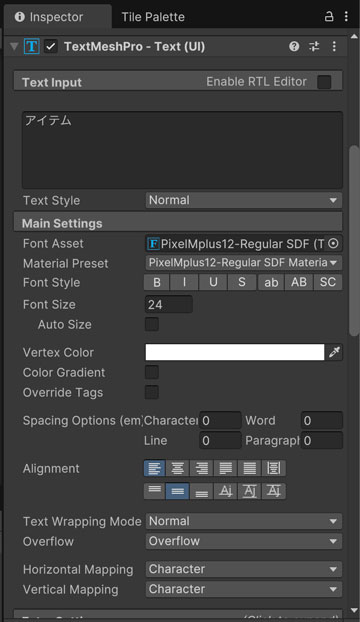Image resolution: width=360 pixels, height=622 pixels.
Task: Toggle Underline font style button
Action: tap(213, 282)
